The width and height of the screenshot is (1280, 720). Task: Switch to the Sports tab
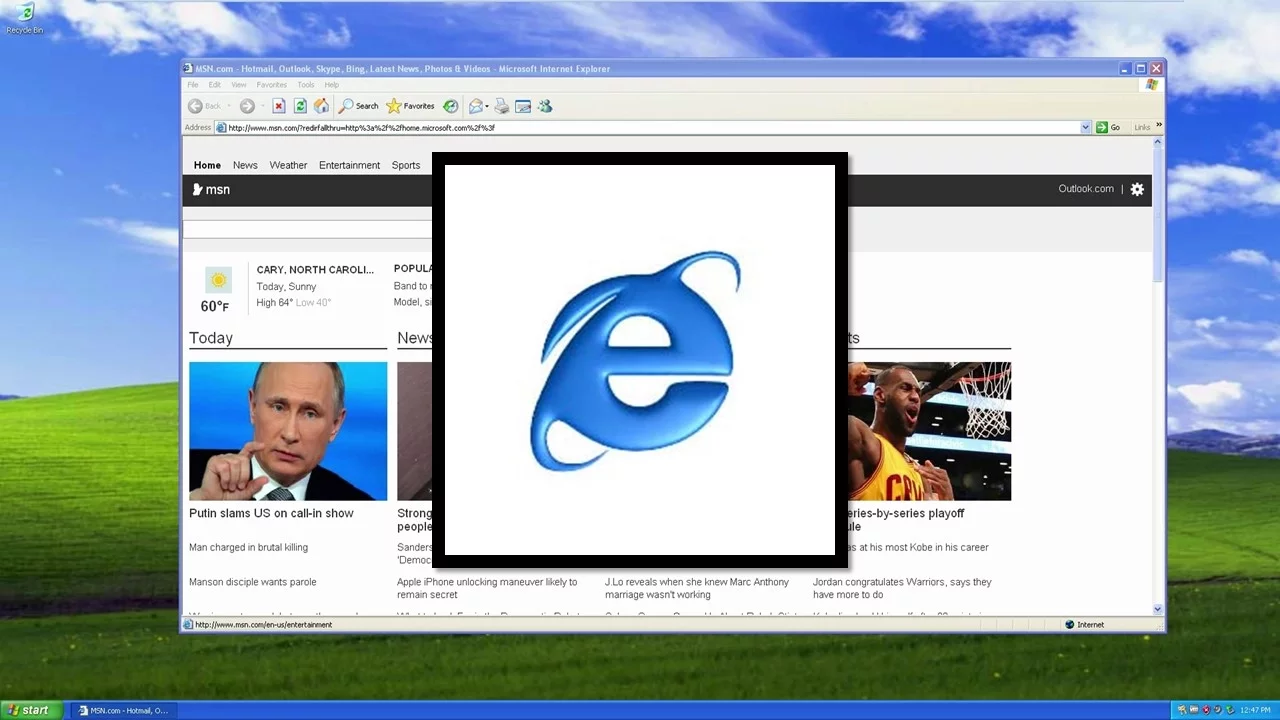tap(406, 165)
